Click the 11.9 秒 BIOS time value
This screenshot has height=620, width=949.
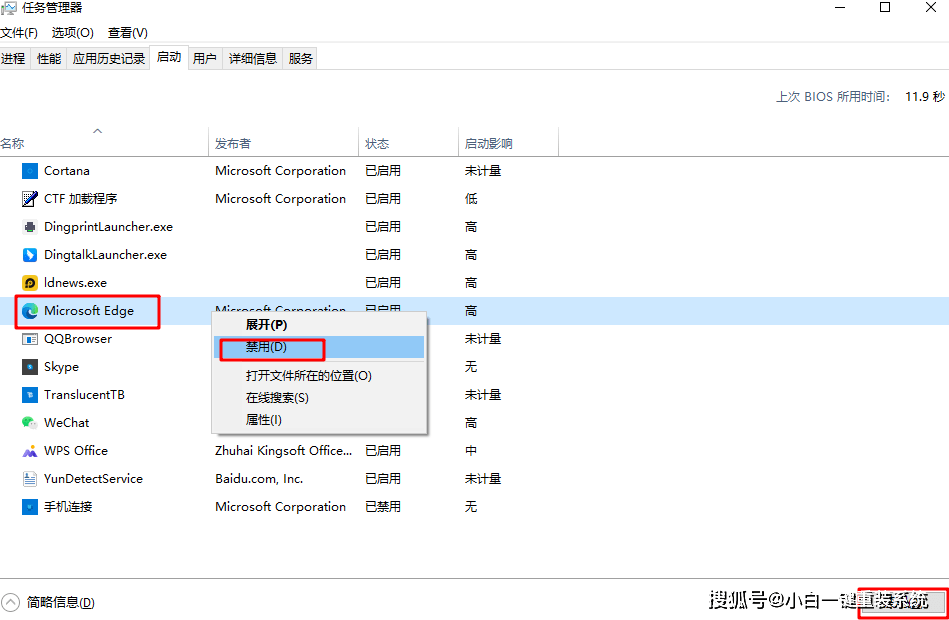coord(925,97)
